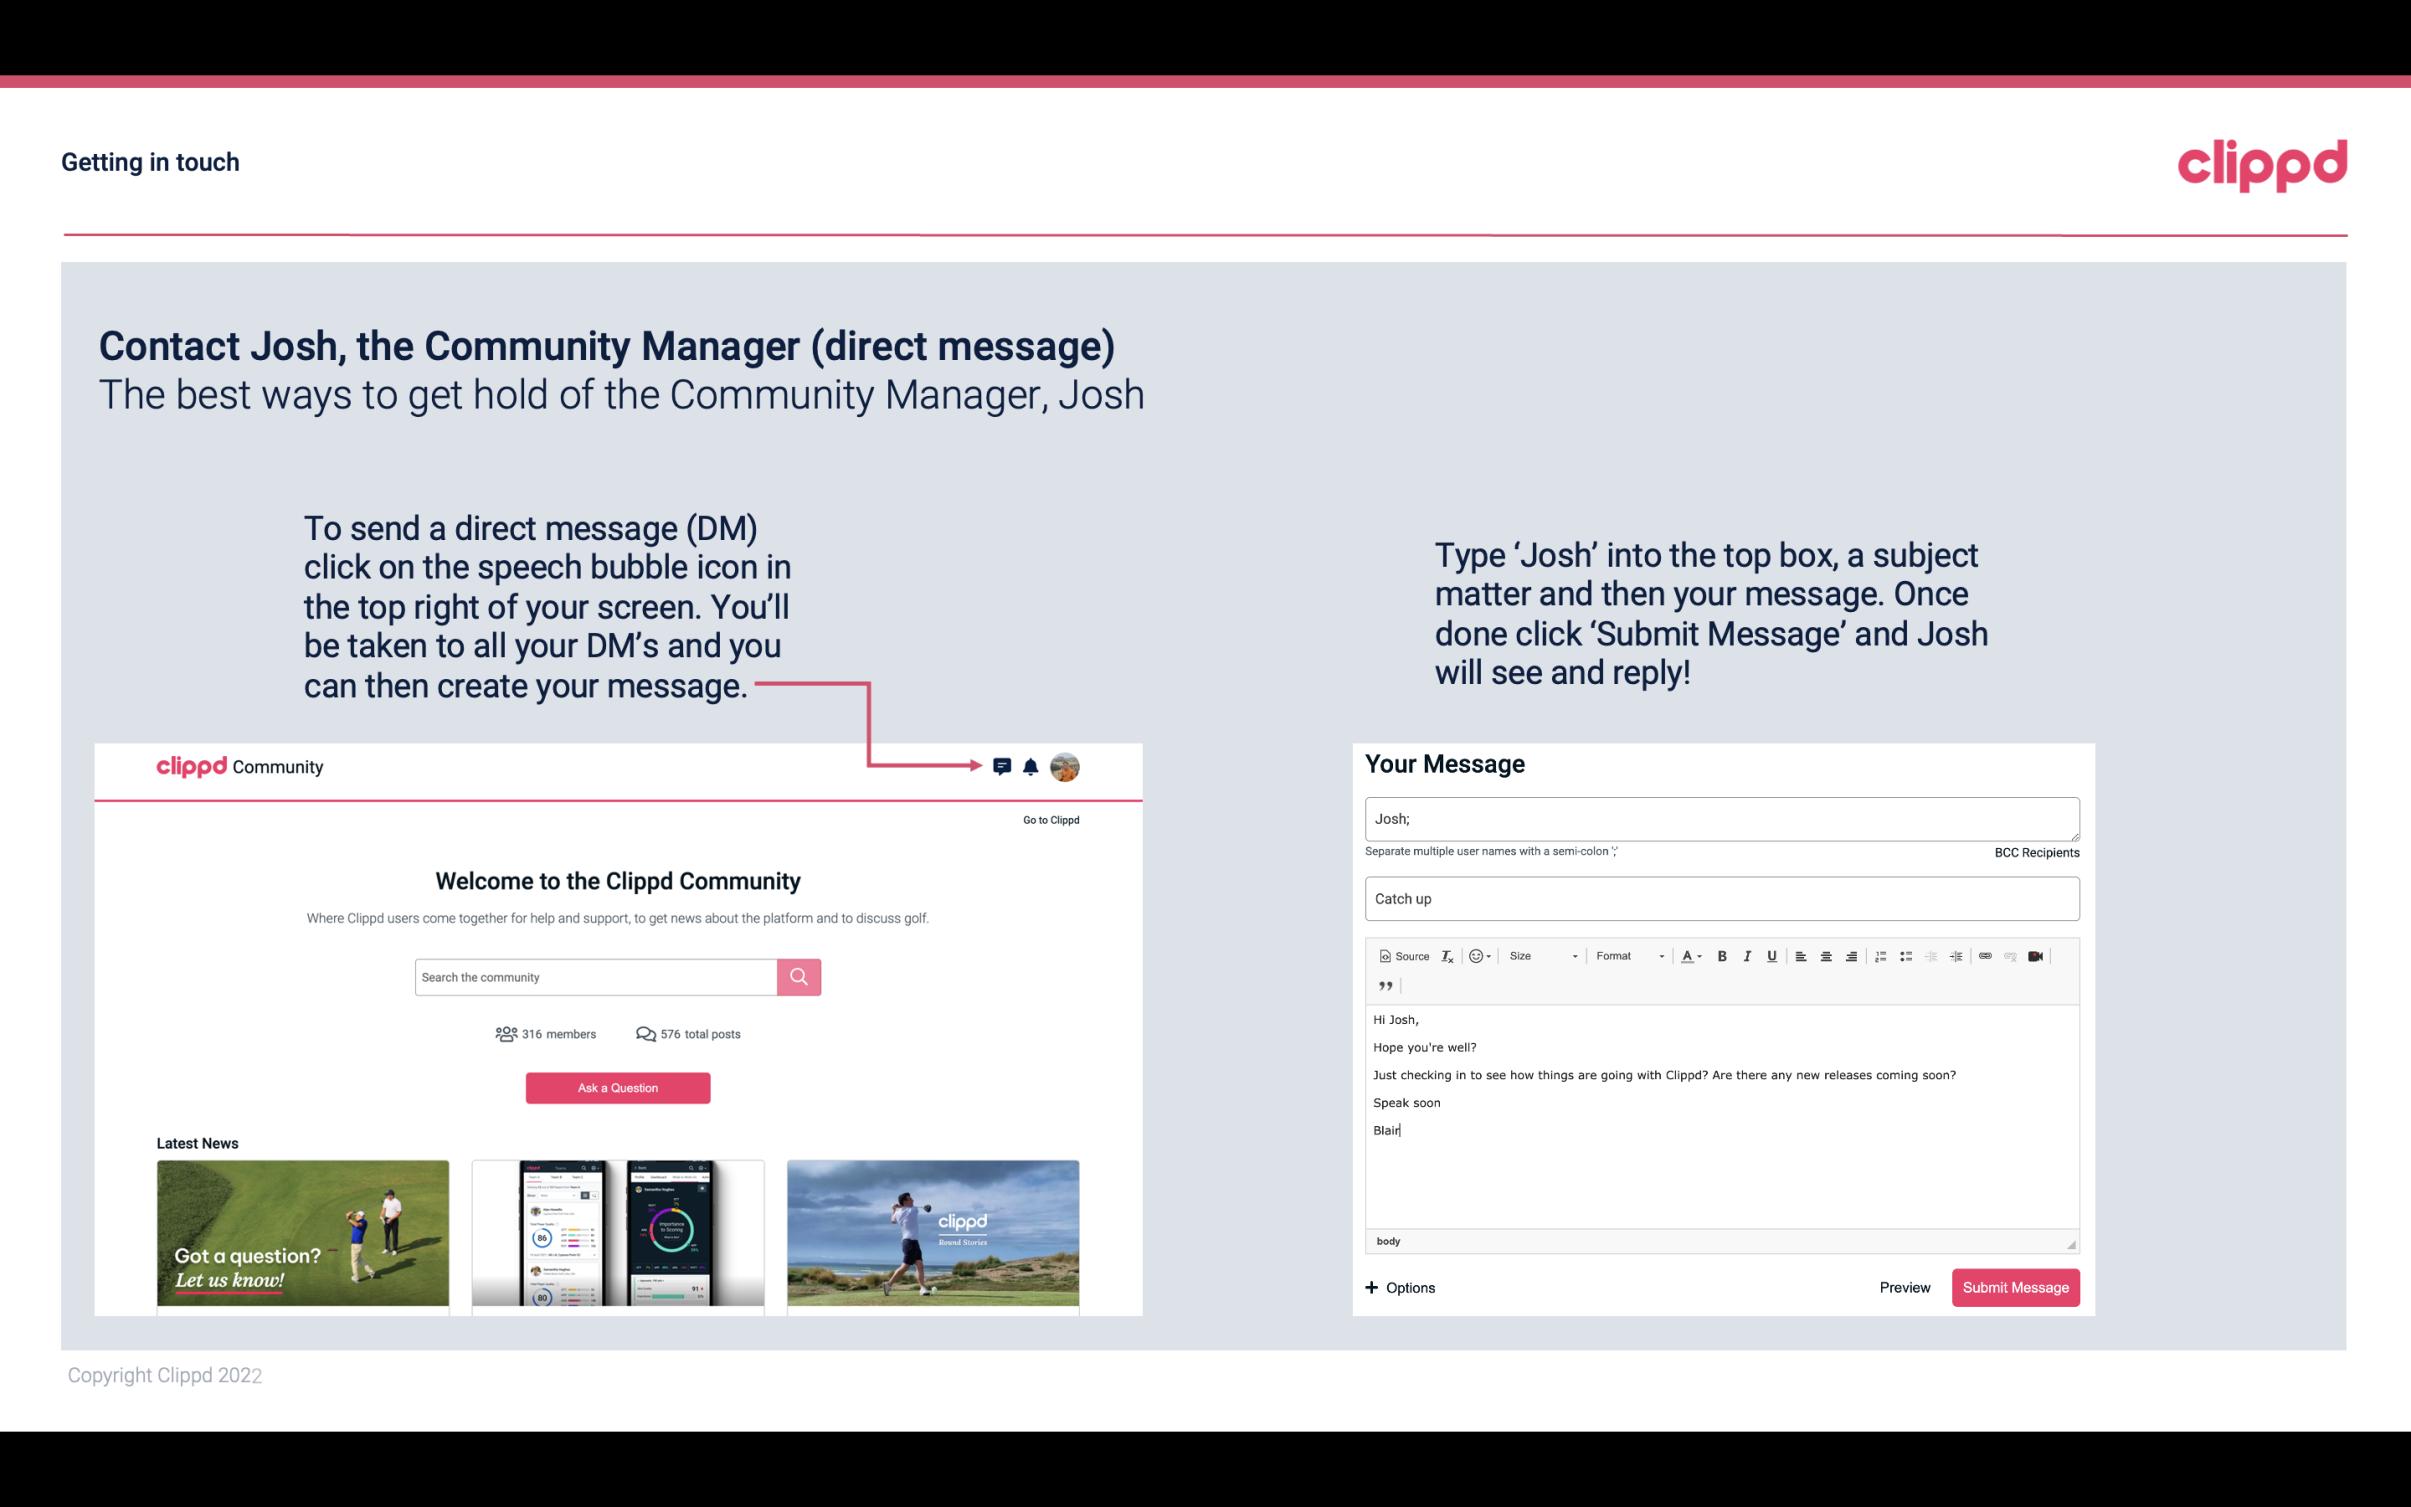Screen dimensions: 2411x1507
Task: Click the BCC Recipients toggle
Action: [x=2034, y=852]
